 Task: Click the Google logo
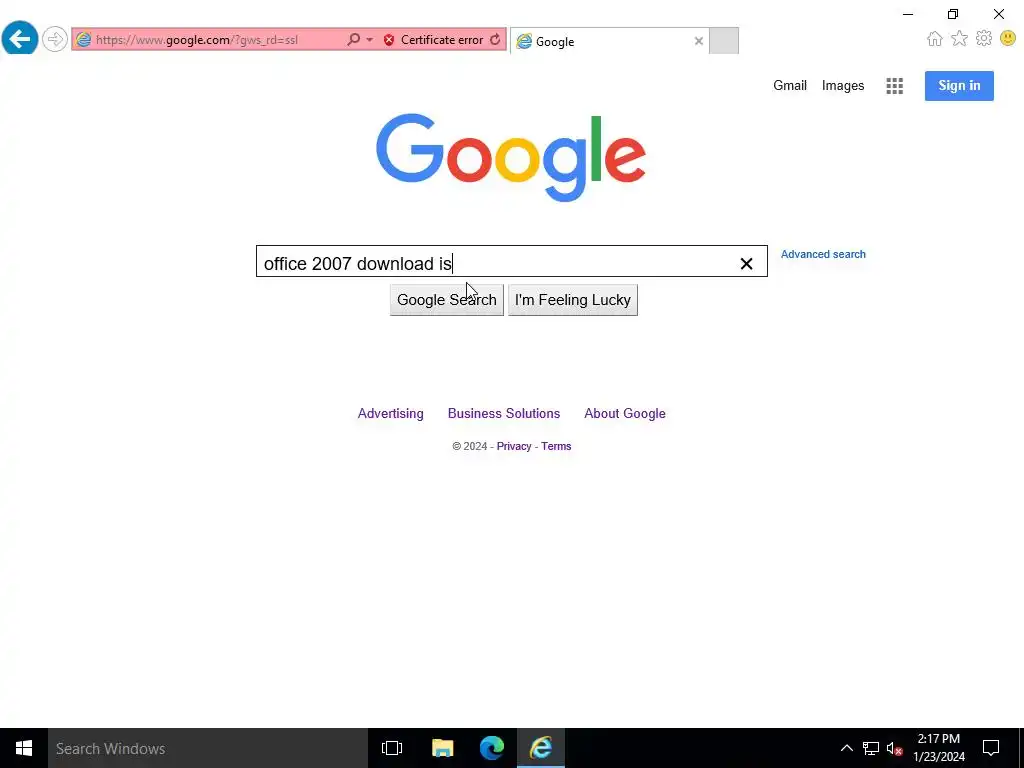click(511, 157)
